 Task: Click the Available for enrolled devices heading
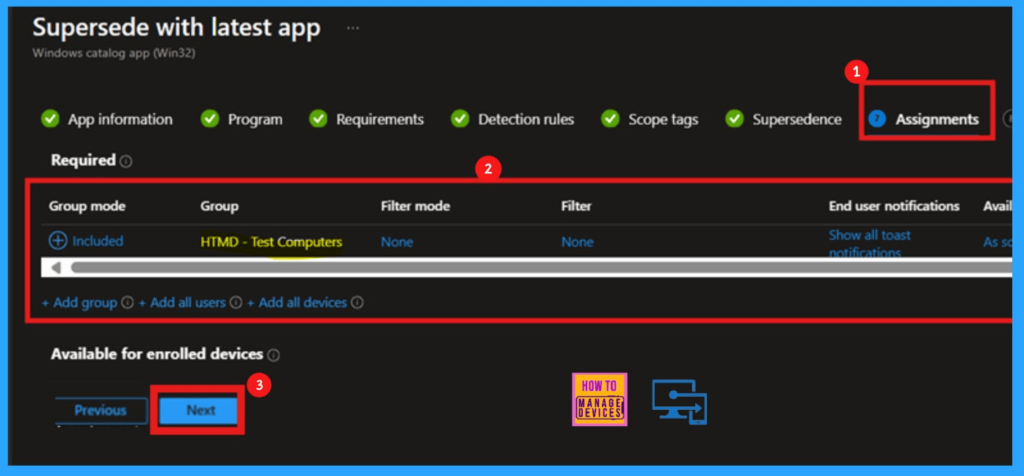click(157, 354)
